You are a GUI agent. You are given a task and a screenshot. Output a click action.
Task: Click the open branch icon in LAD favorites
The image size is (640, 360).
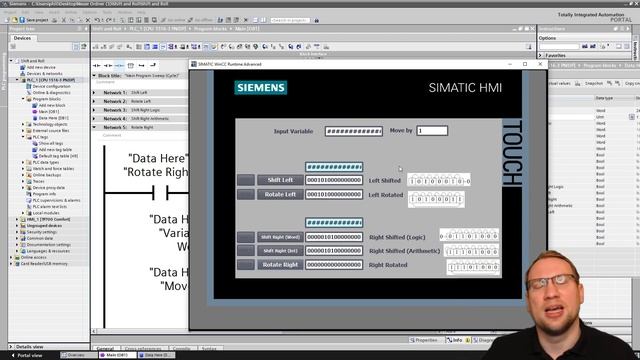coord(142,65)
